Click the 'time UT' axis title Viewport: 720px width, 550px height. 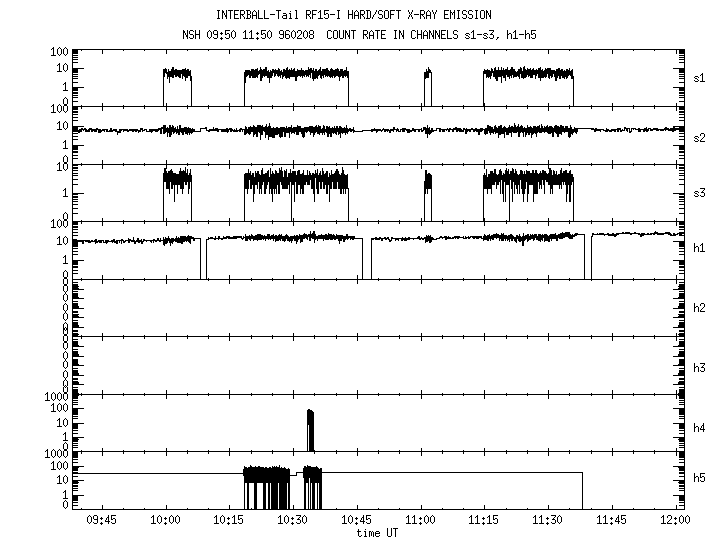pyautogui.click(x=377, y=533)
